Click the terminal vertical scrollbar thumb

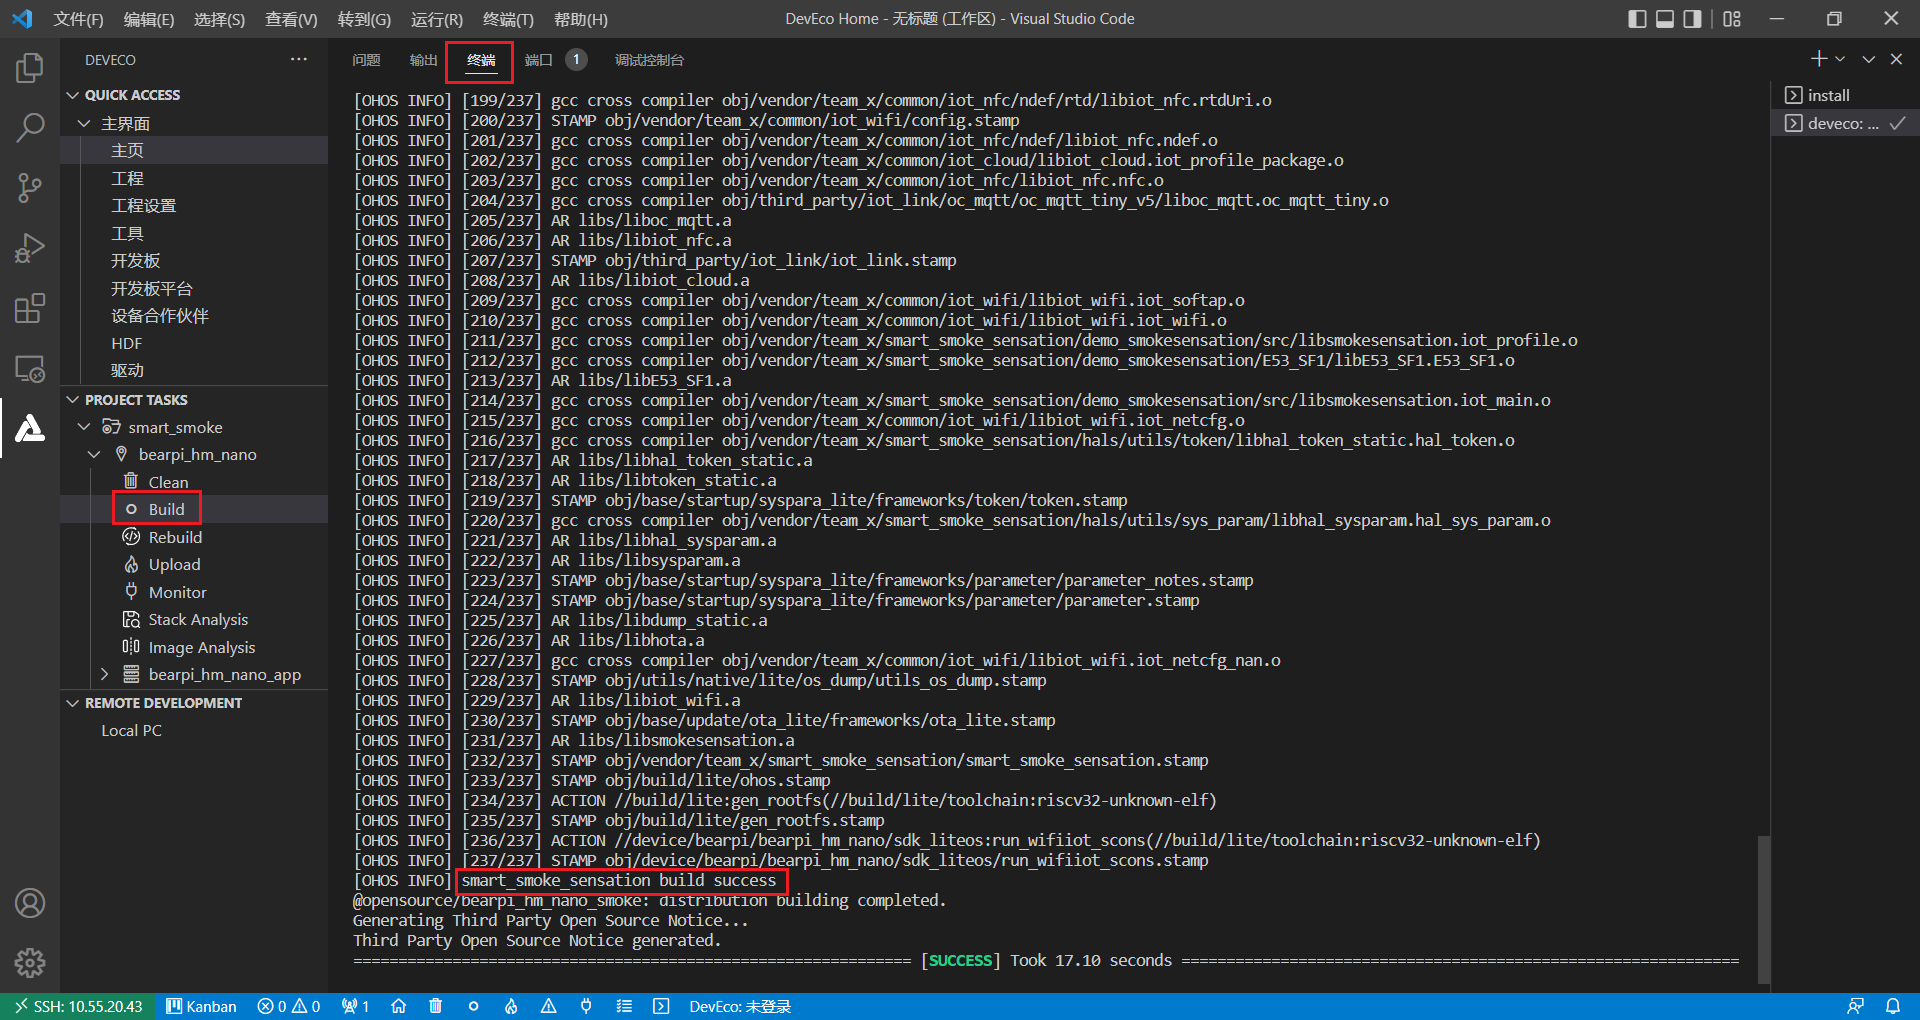pyautogui.click(x=1764, y=909)
